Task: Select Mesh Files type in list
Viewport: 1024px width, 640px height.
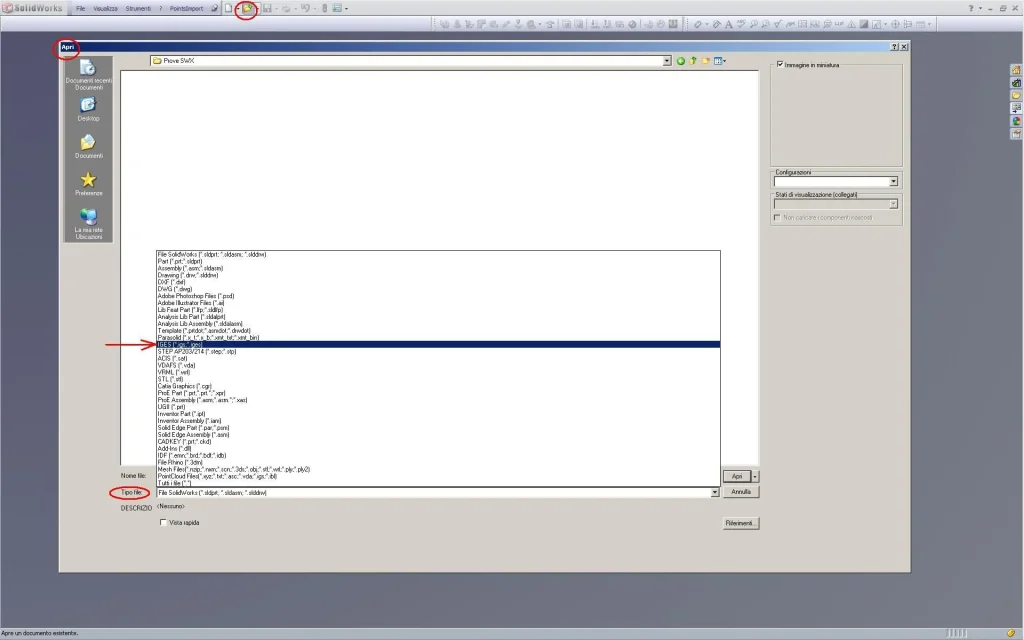Action: click(438, 470)
